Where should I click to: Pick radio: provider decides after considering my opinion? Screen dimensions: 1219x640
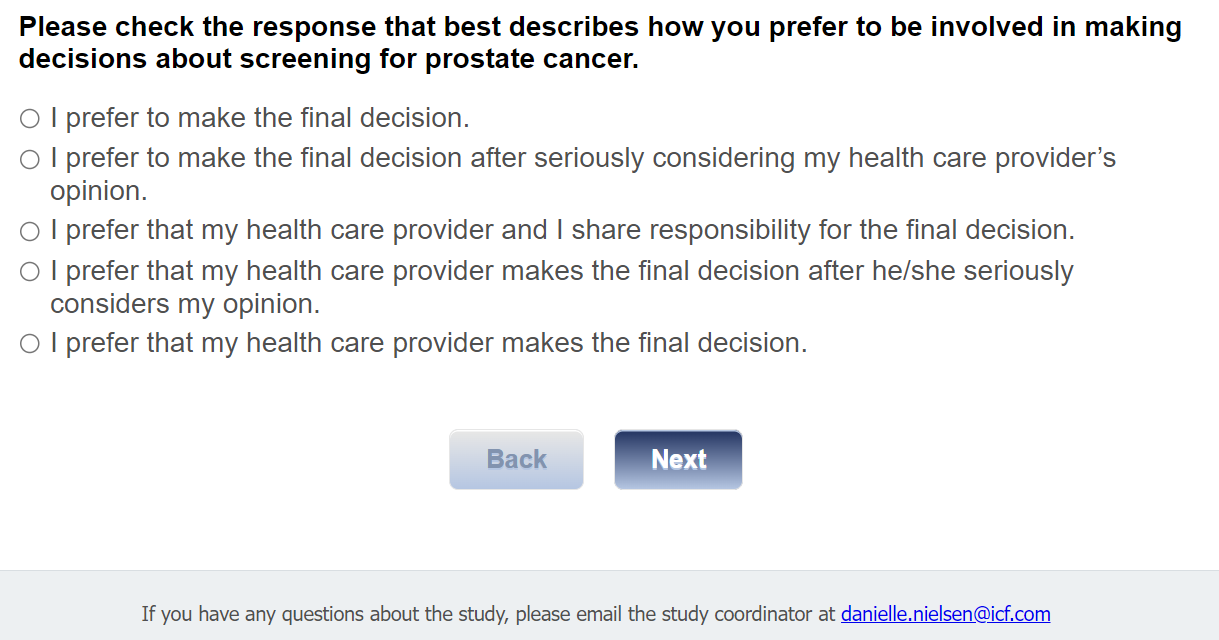pos(30,272)
